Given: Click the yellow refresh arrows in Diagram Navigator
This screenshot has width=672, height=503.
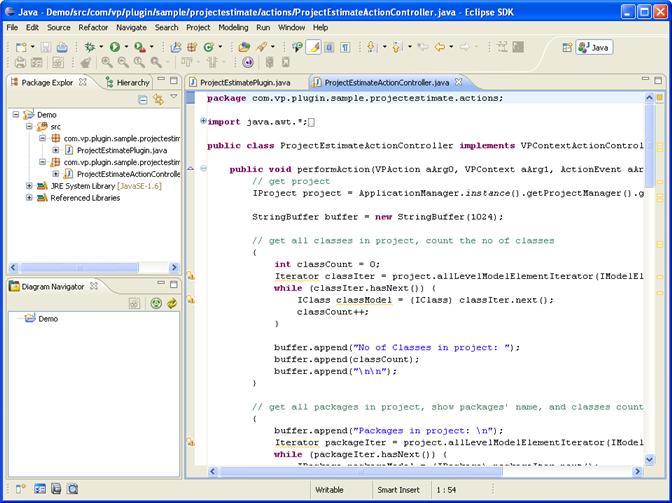Looking at the screenshot, I should point(172,304).
